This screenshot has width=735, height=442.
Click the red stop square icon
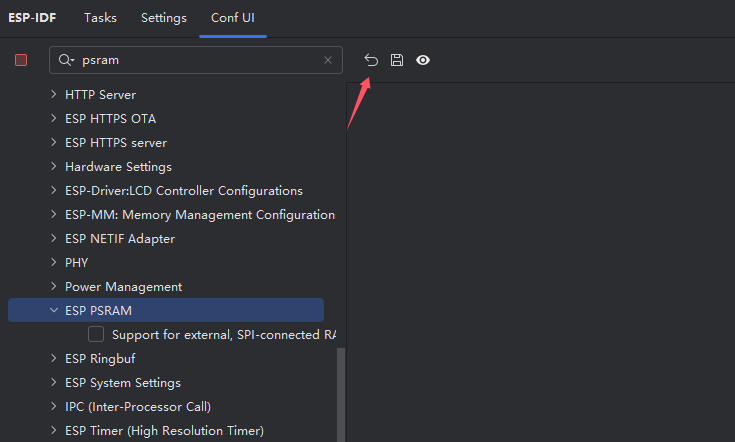tap(21, 60)
